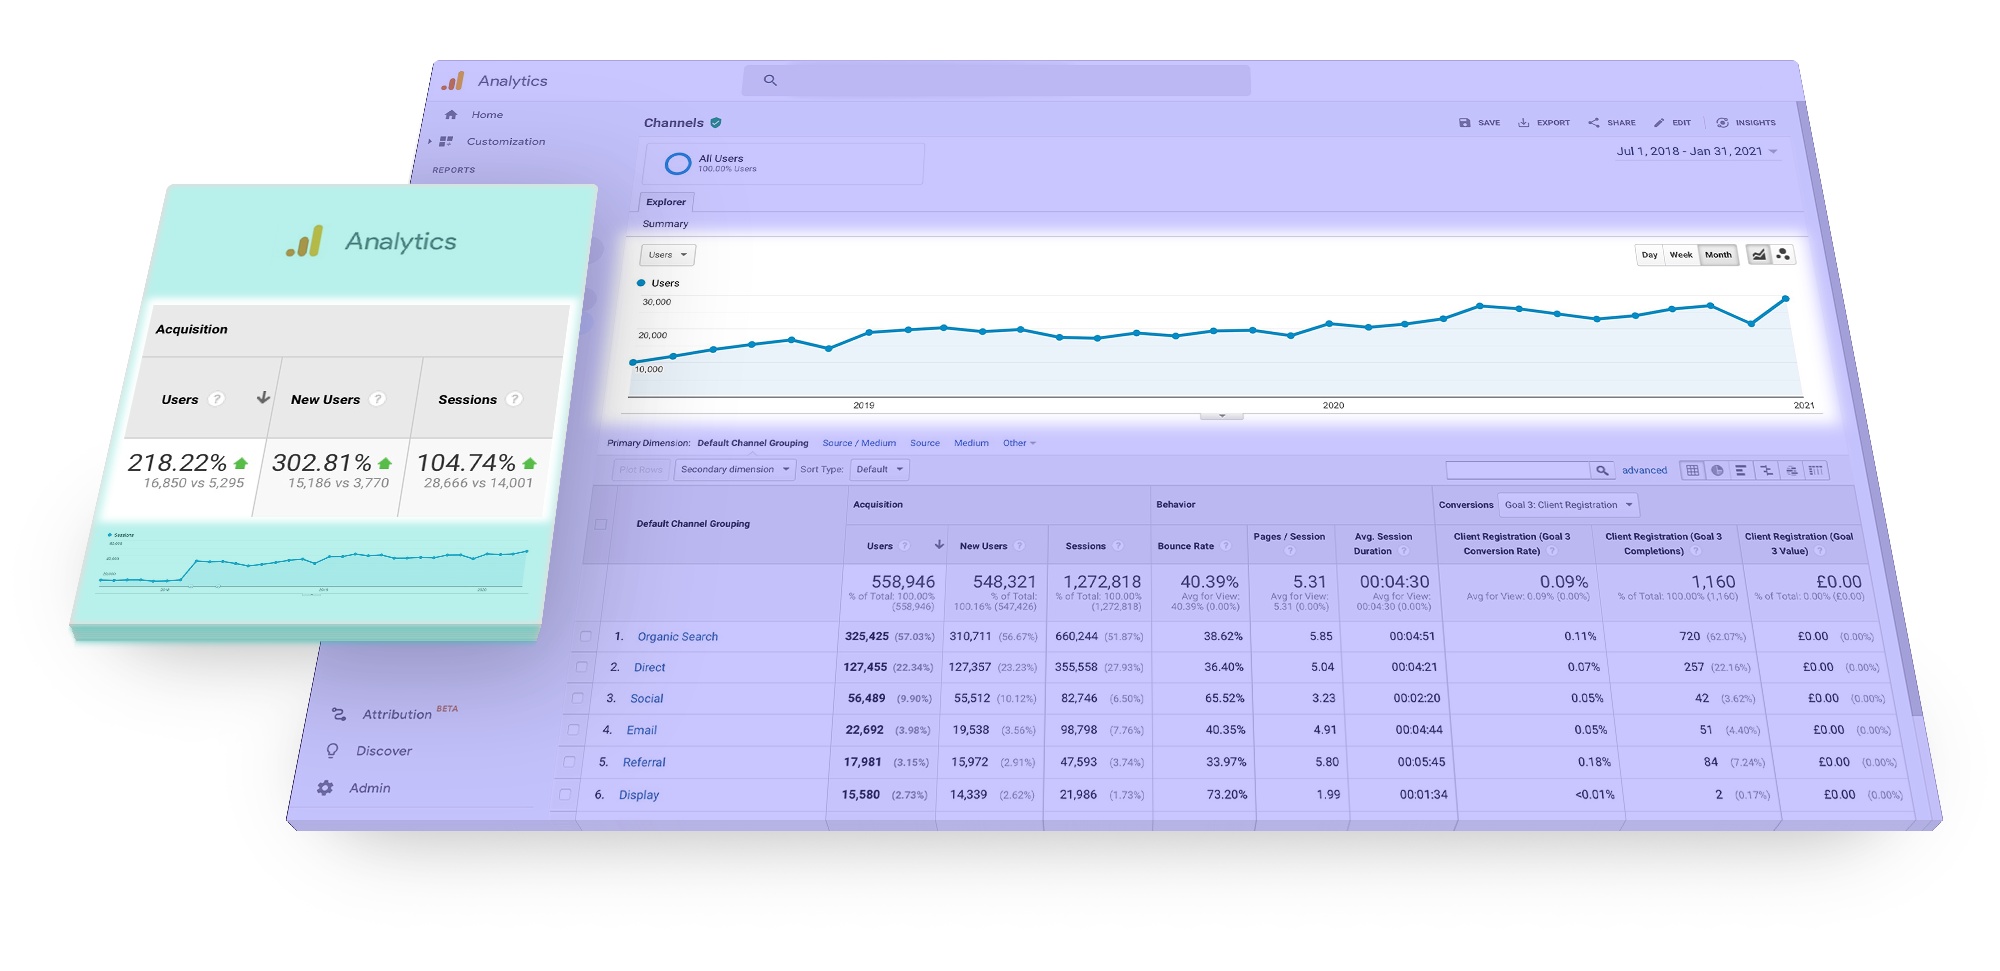Screen dimensions: 2000x971
Task: Open the Organic Search channel link
Action: 678,637
